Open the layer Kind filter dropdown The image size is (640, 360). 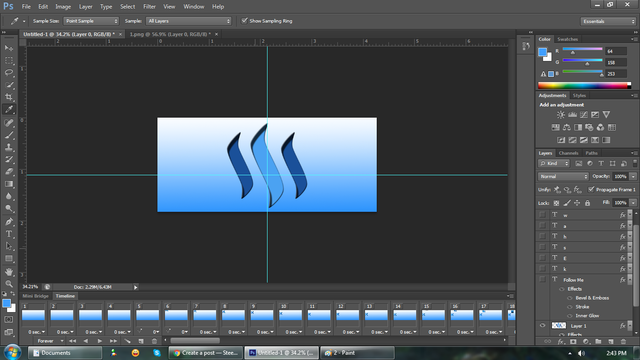point(554,163)
